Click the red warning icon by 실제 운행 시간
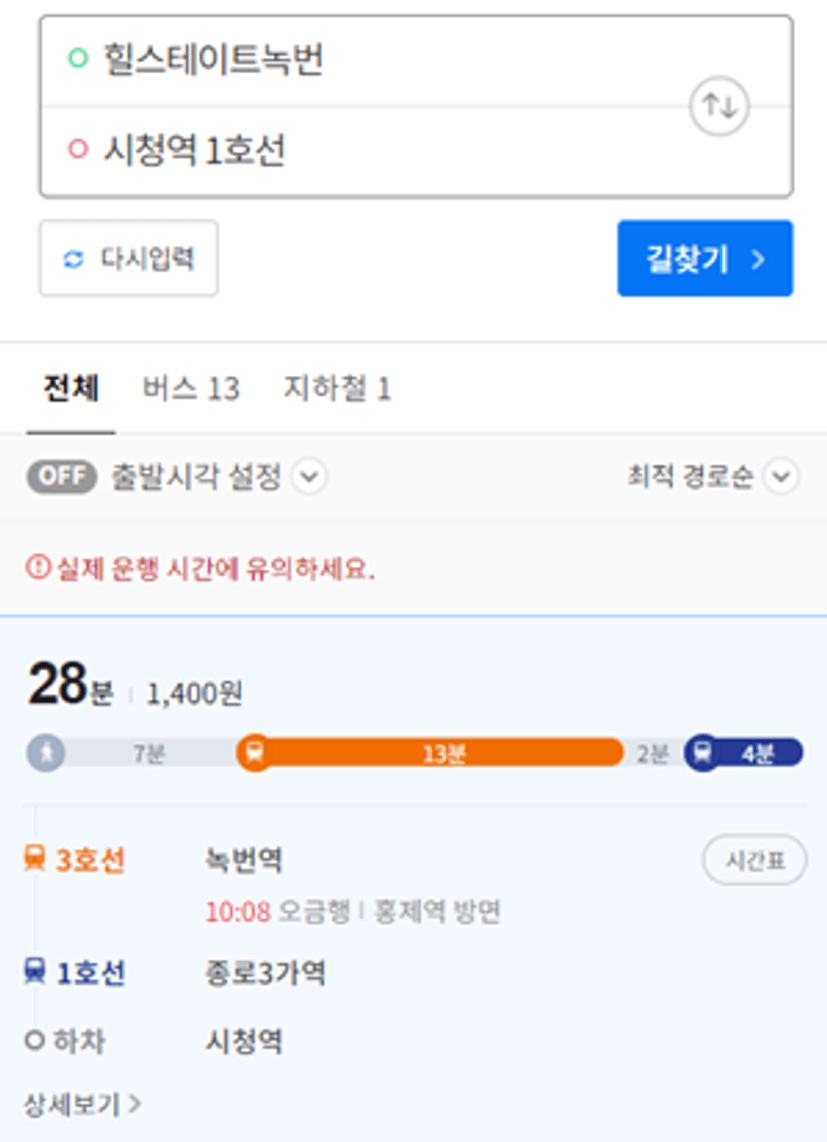827x1142 pixels. pos(38,567)
